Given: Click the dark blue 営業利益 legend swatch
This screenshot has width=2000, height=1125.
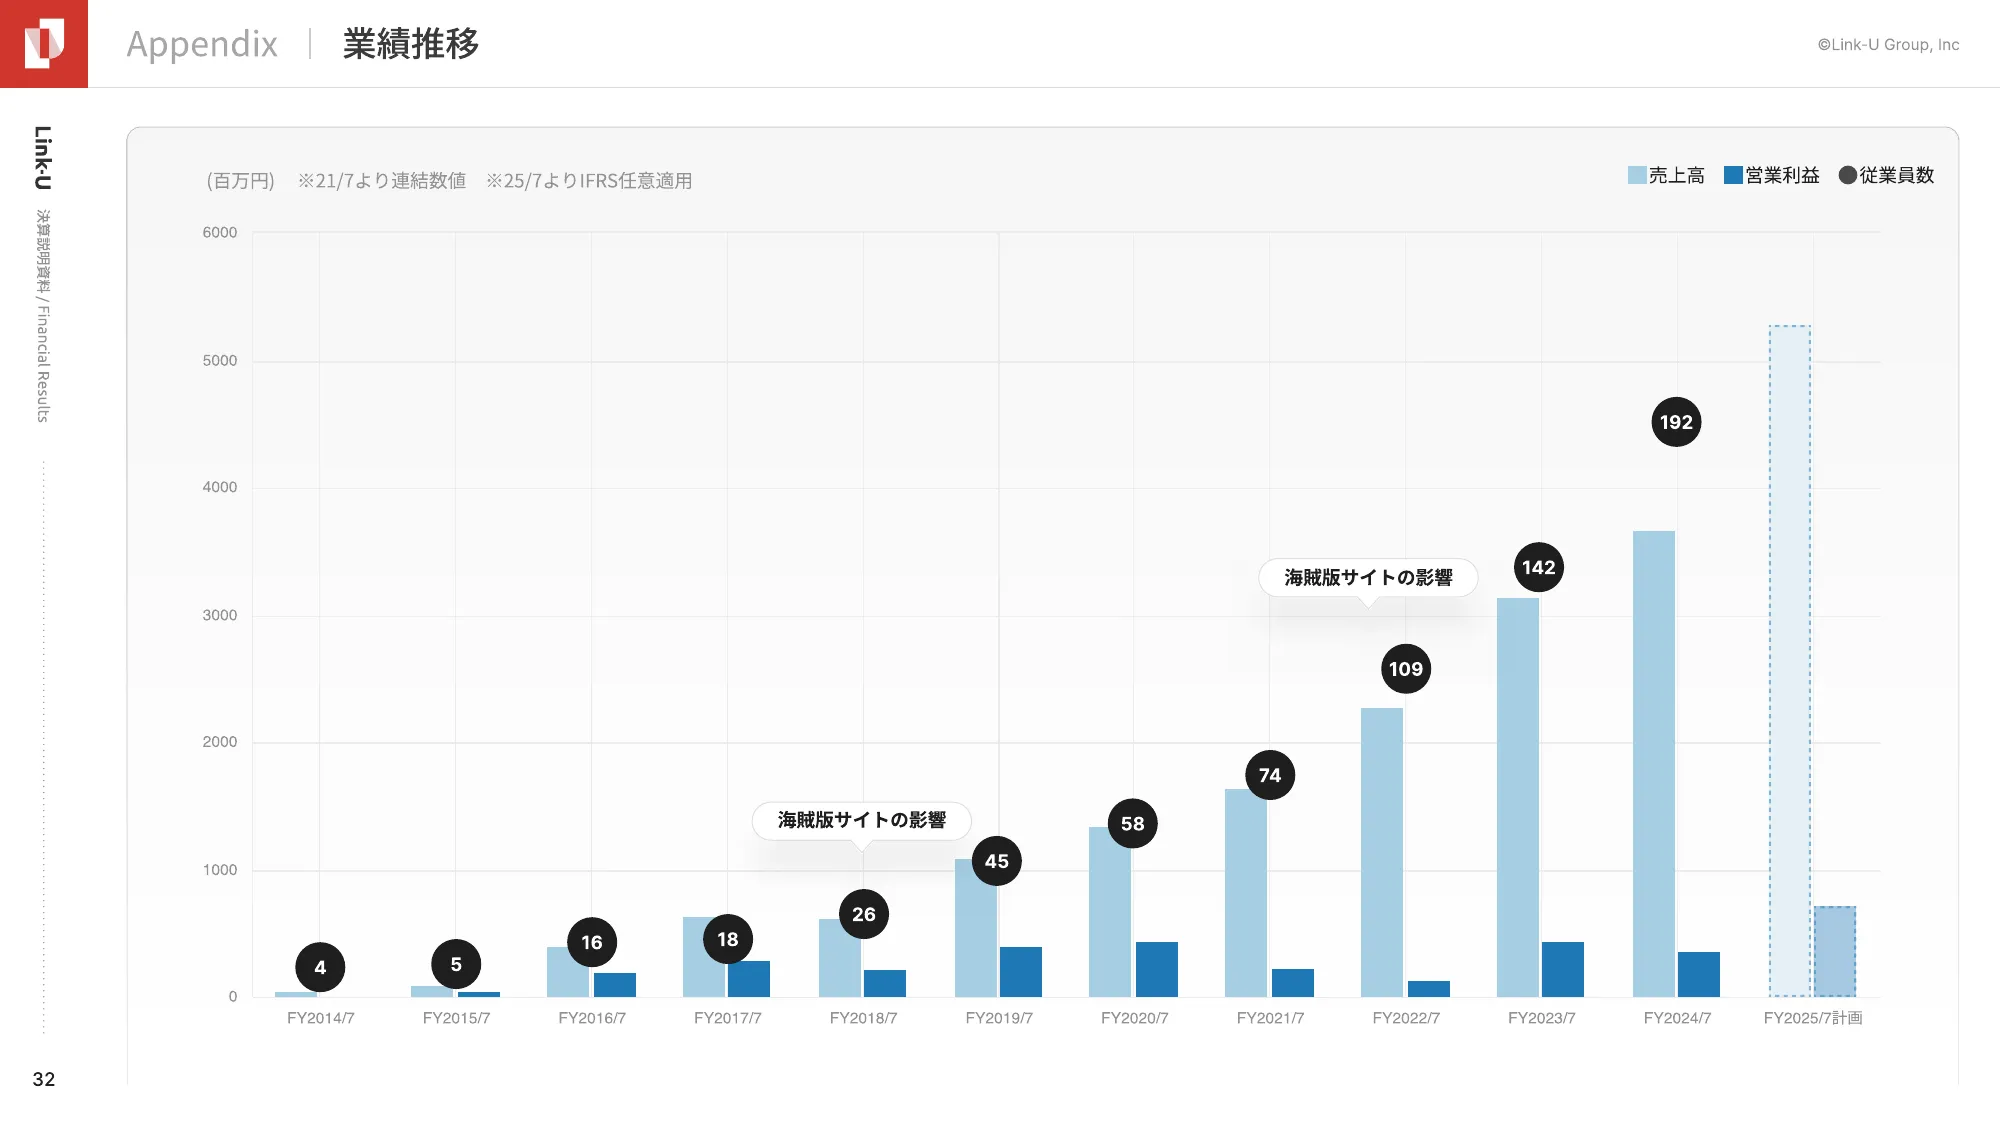Looking at the screenshot, I should pos(1733,175).
